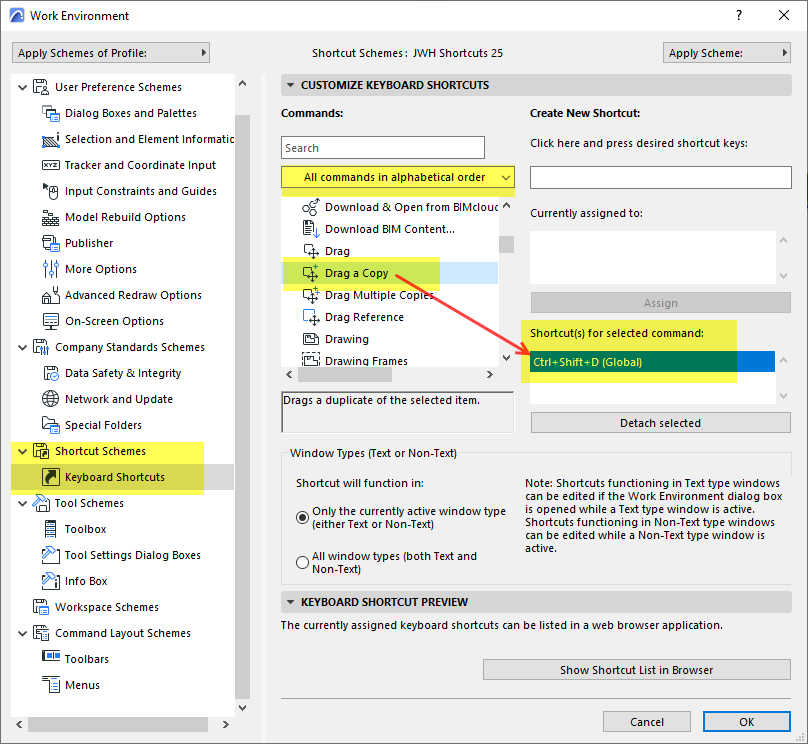Click commands list scroll up arrow
The image size is (808, 744).
click(x=507, y=206)
